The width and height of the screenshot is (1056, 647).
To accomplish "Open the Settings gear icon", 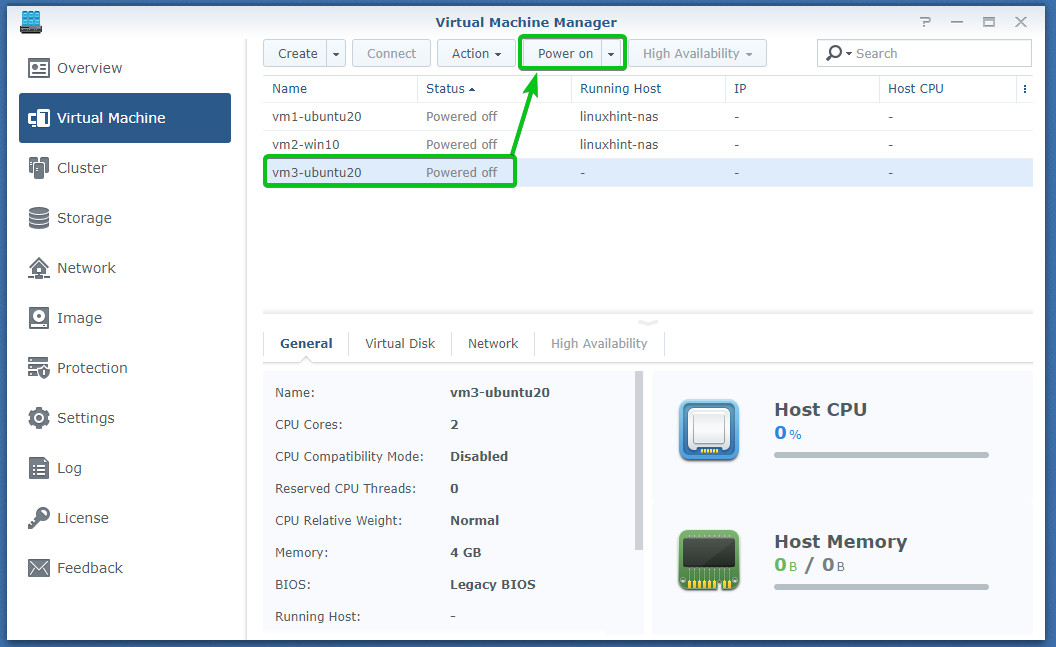I will coord(39,418).
